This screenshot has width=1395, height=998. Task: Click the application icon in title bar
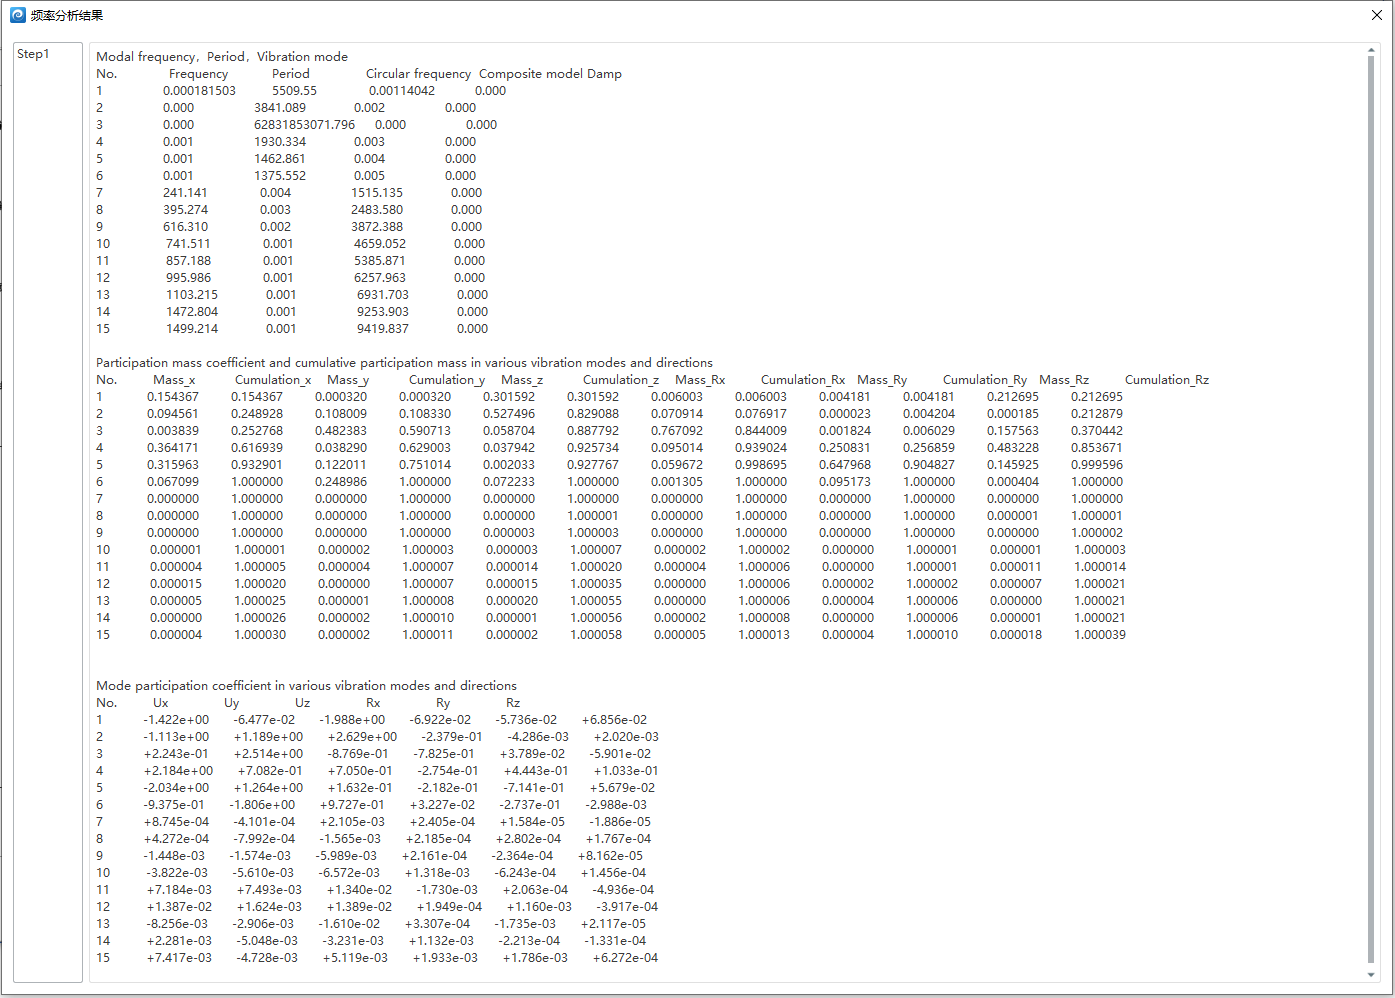(x=17, y=15)
